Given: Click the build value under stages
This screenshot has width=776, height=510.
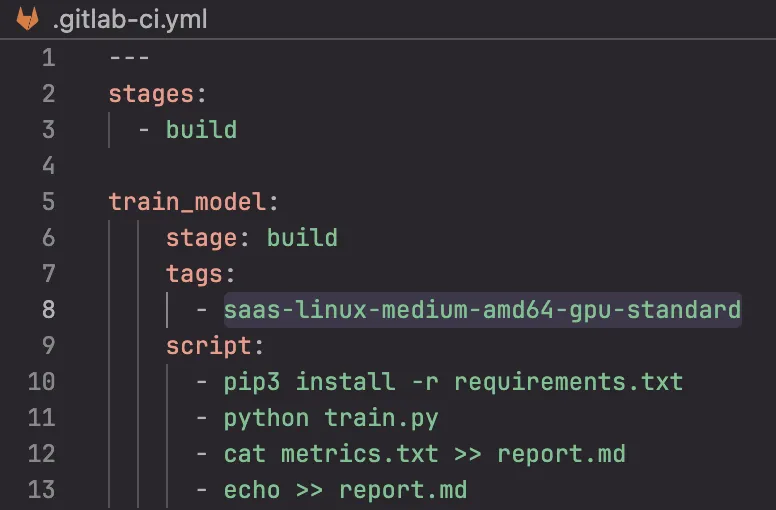Looking at the screenshot, I should (201, 130).
